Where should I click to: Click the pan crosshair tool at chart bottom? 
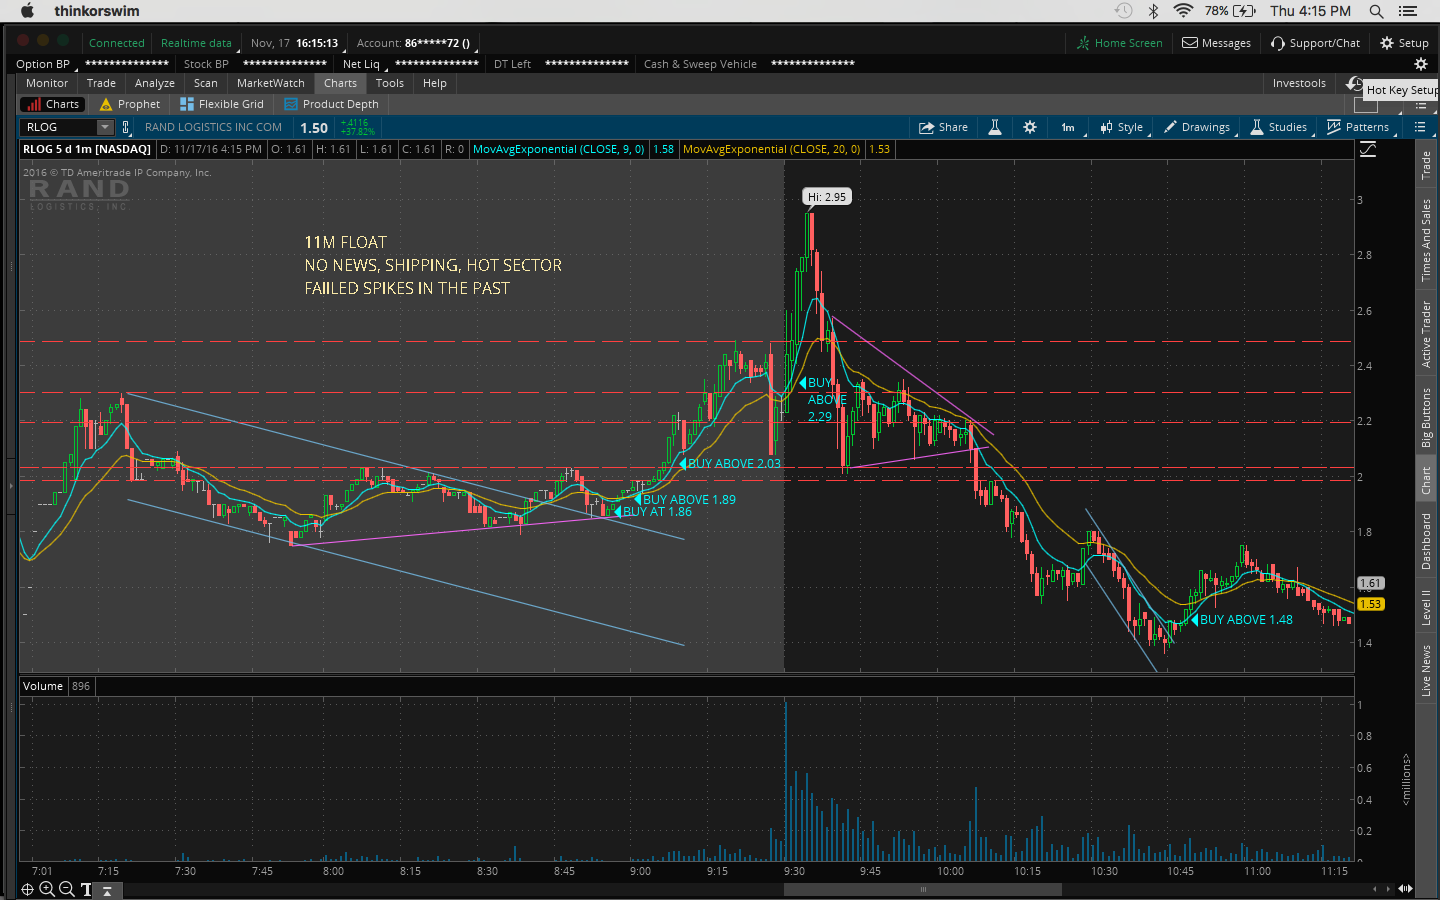[27, 889]
